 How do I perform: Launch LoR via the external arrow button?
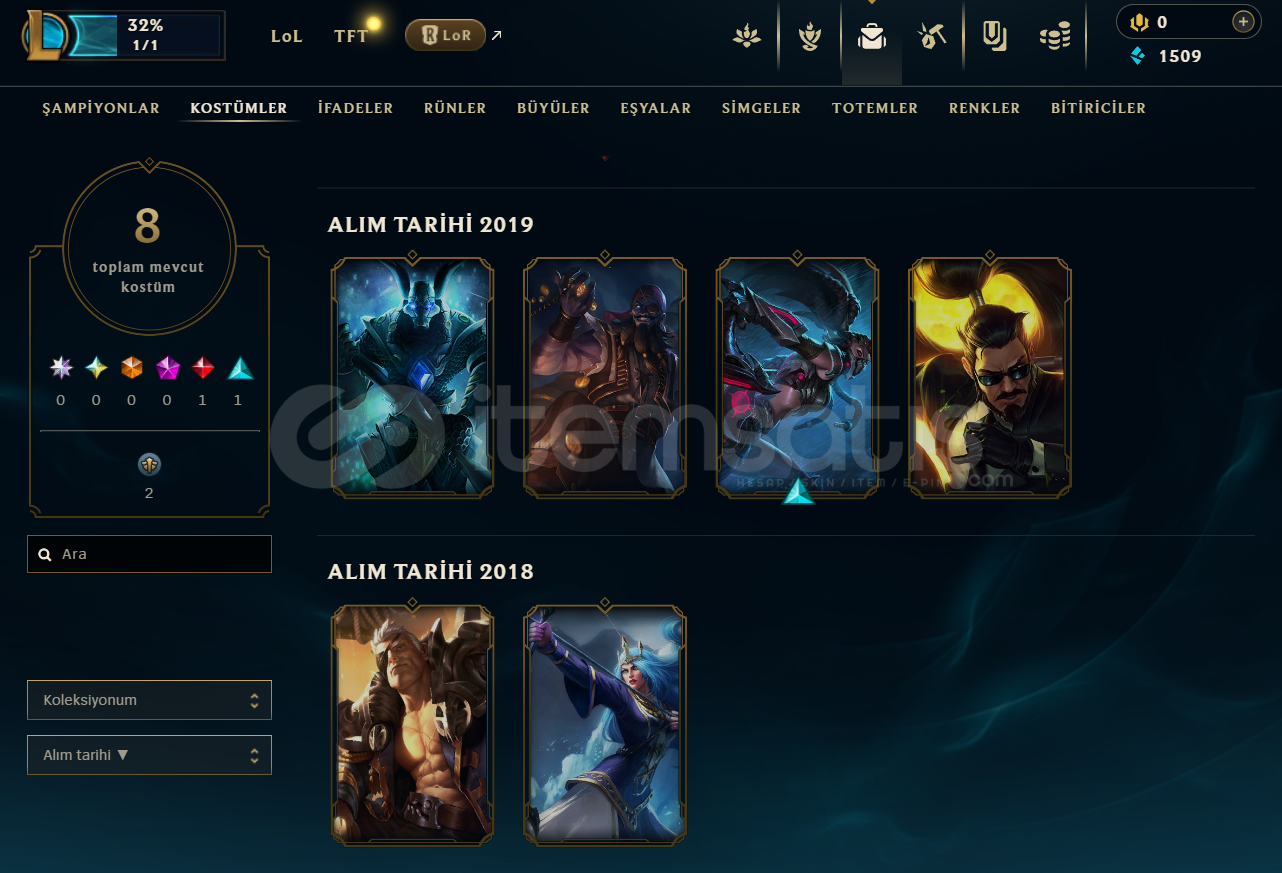(497, 35)
